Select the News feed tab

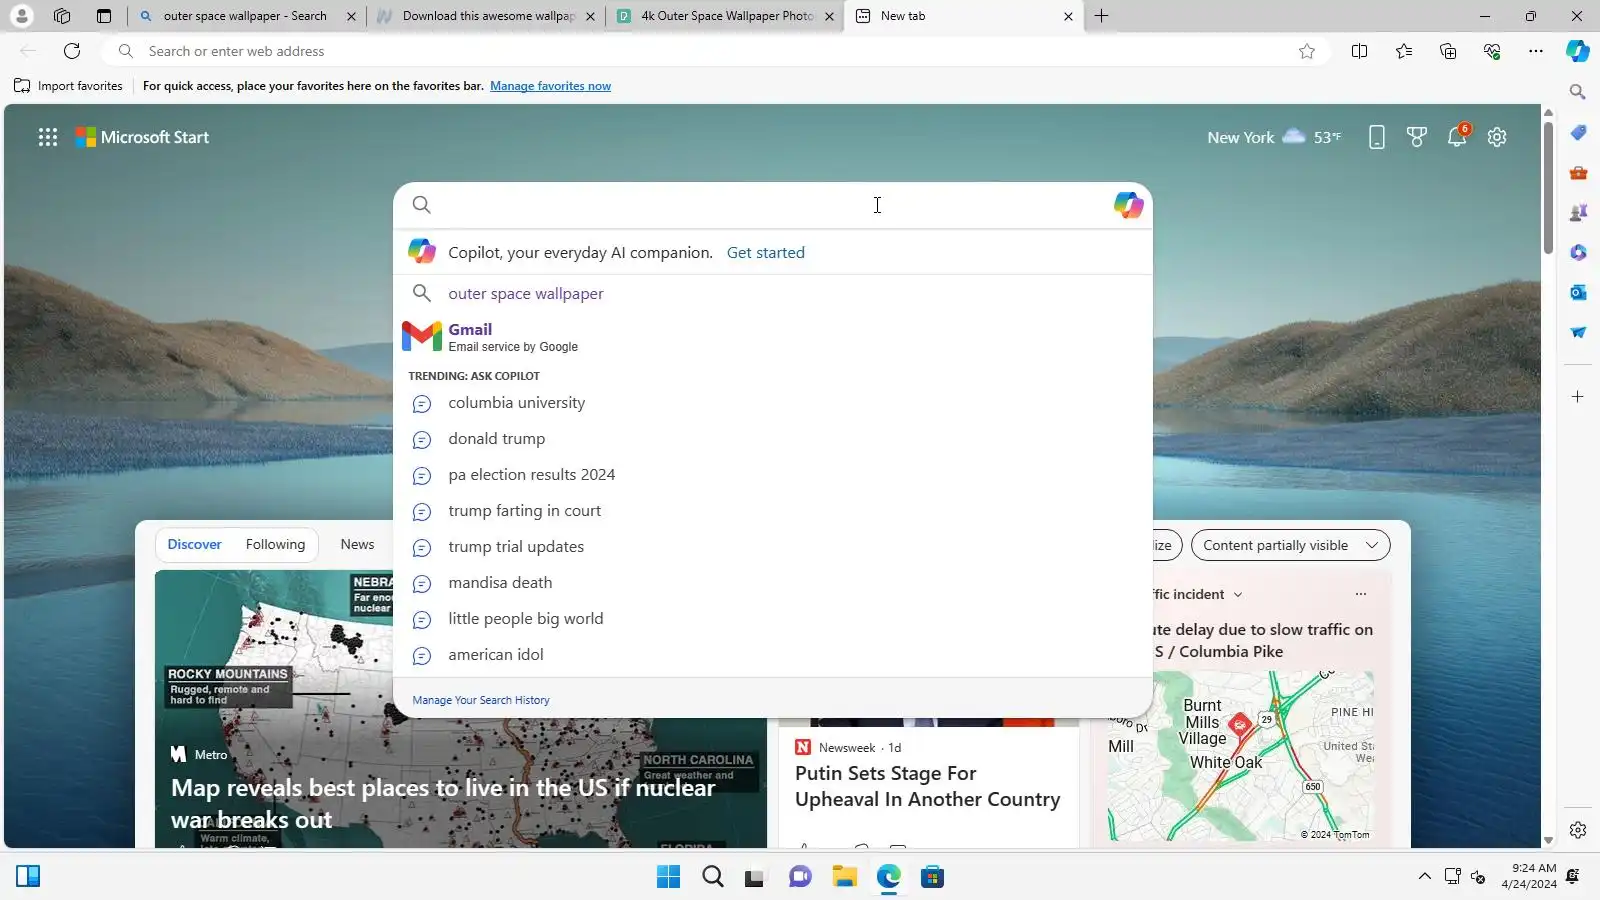point(357,544)
